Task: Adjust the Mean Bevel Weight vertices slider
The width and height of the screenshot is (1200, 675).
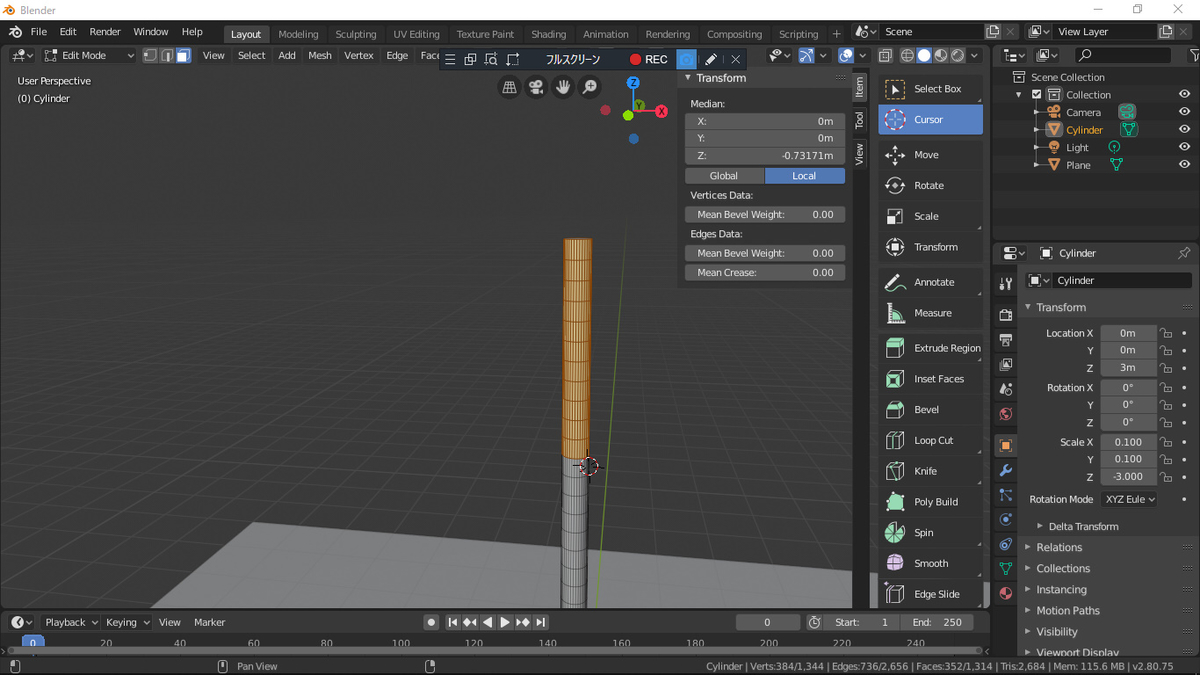Action: click(765, 215)
